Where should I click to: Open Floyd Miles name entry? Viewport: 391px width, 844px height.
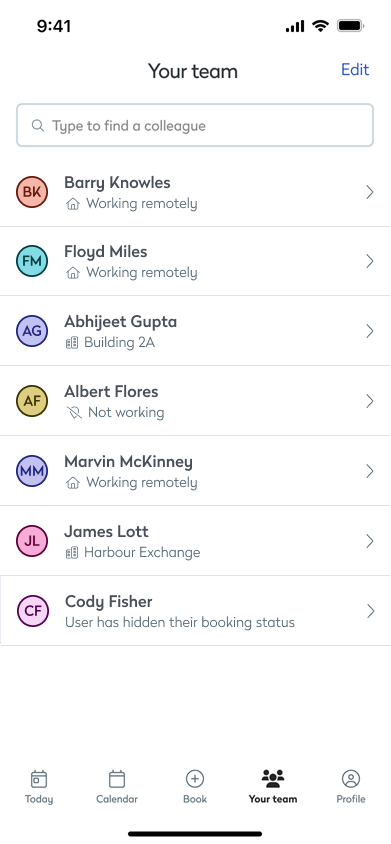(106, 252)
